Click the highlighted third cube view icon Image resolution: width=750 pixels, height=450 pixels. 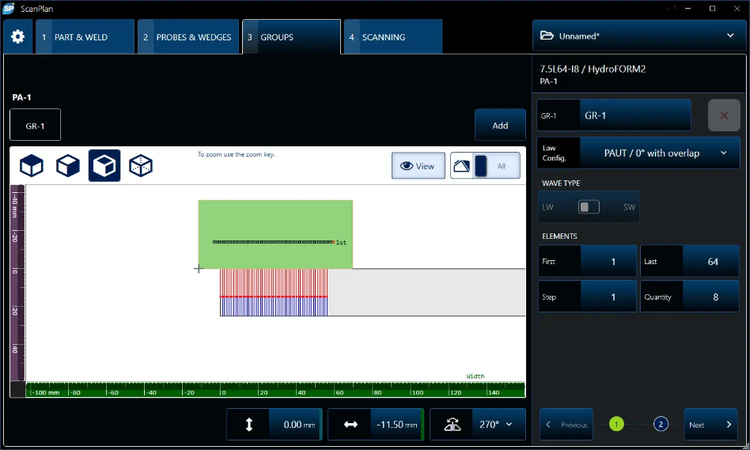coord(104,166)
